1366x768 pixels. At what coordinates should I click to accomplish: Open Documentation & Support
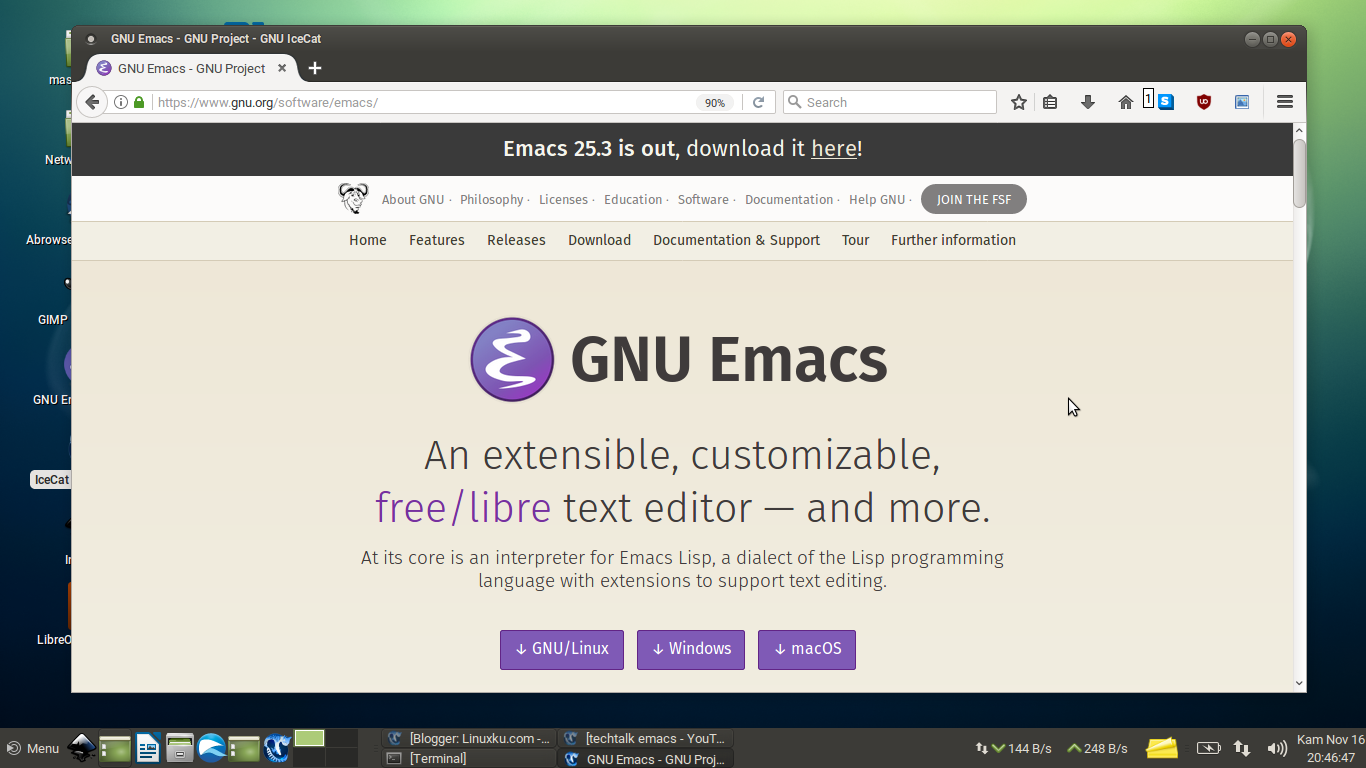point(736,240)
